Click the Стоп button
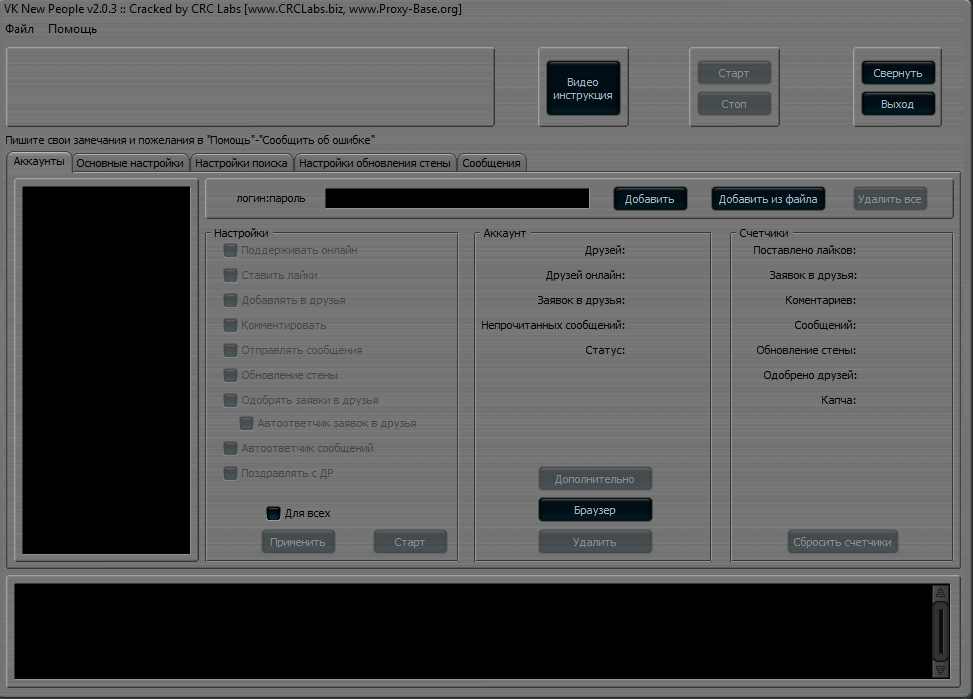The image size is (973, 699). (x=733, y=104)
